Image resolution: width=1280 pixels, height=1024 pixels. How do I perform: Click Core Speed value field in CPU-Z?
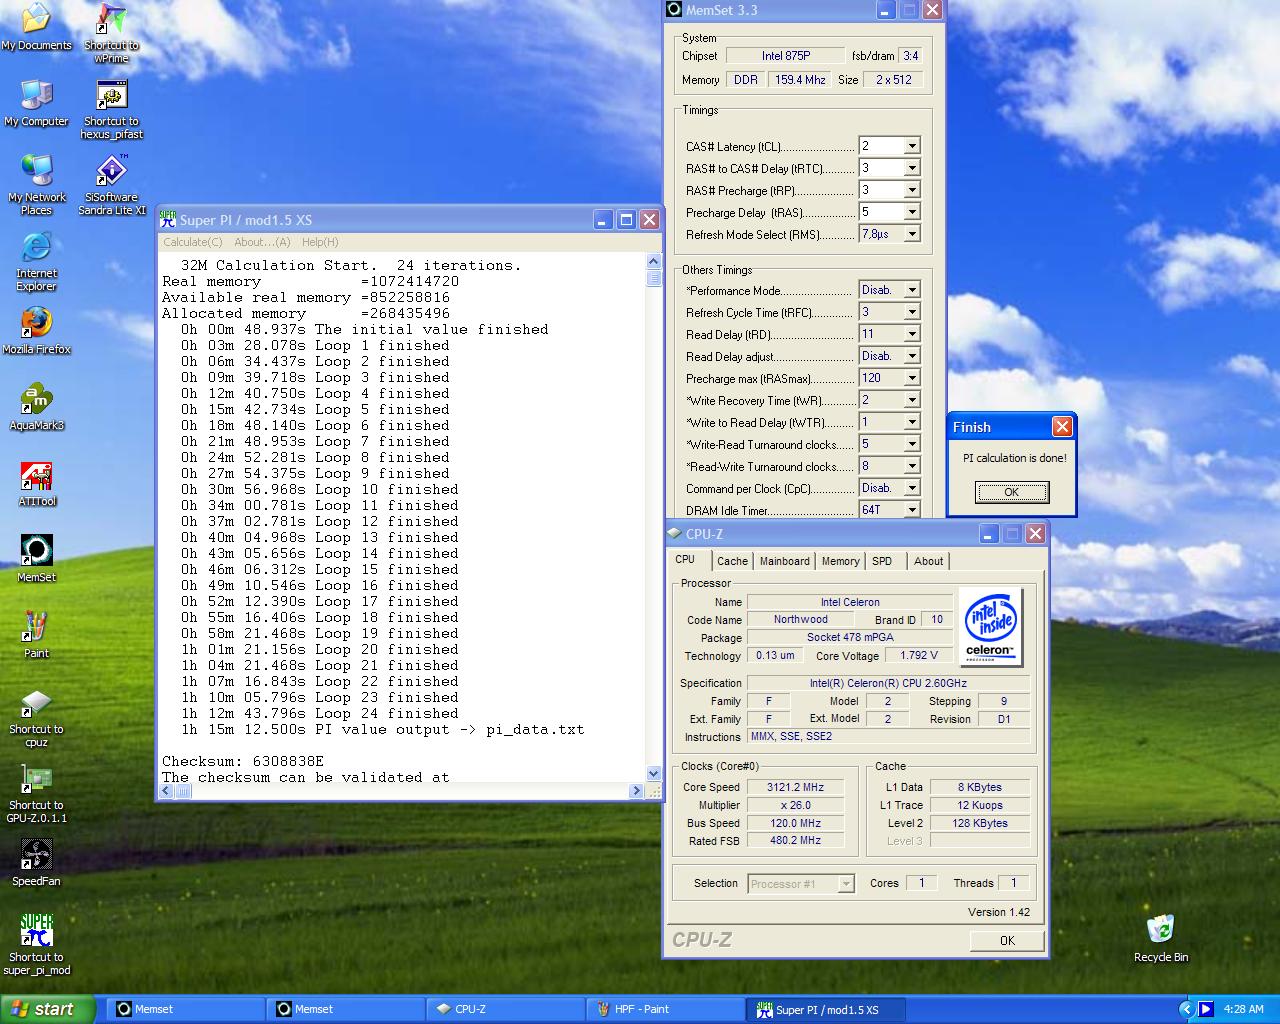[796, 787]
